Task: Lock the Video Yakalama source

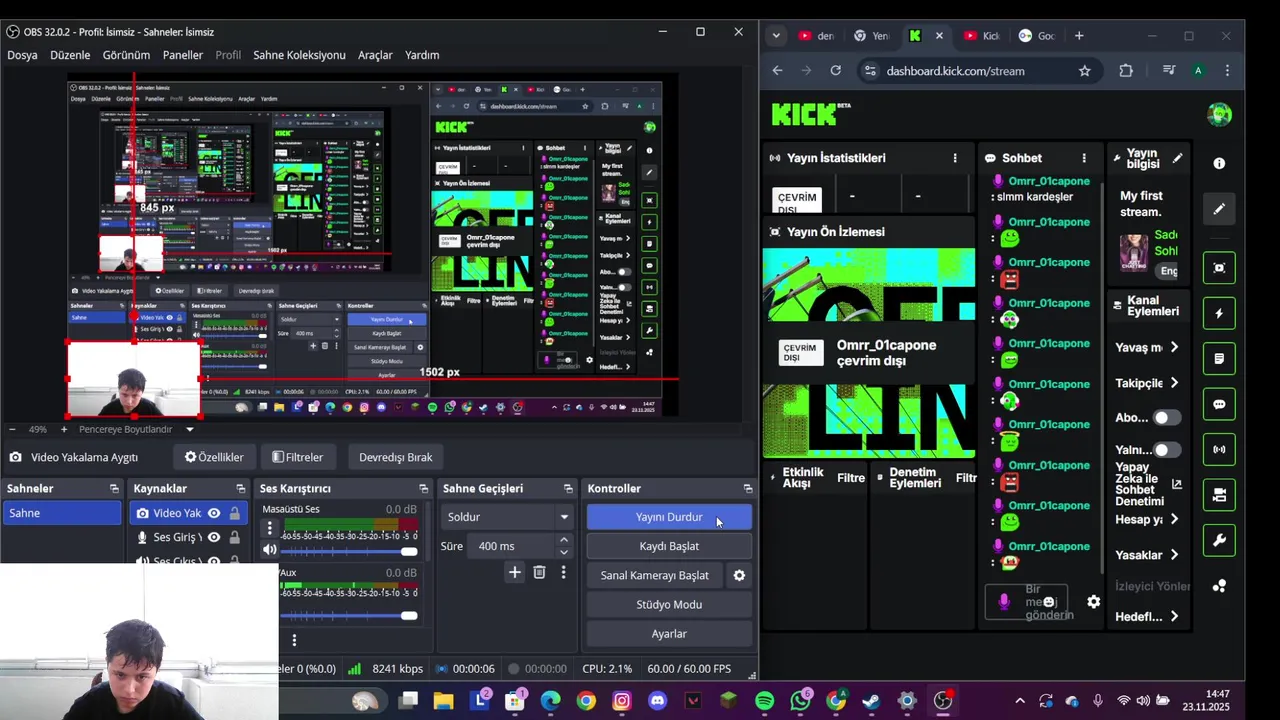Action: click(x=235, y=513)
